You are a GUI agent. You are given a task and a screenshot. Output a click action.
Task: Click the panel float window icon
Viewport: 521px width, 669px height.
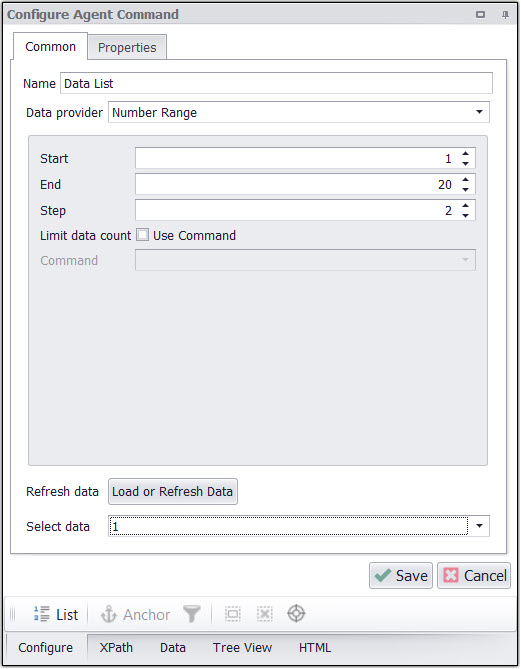(480, 15)
